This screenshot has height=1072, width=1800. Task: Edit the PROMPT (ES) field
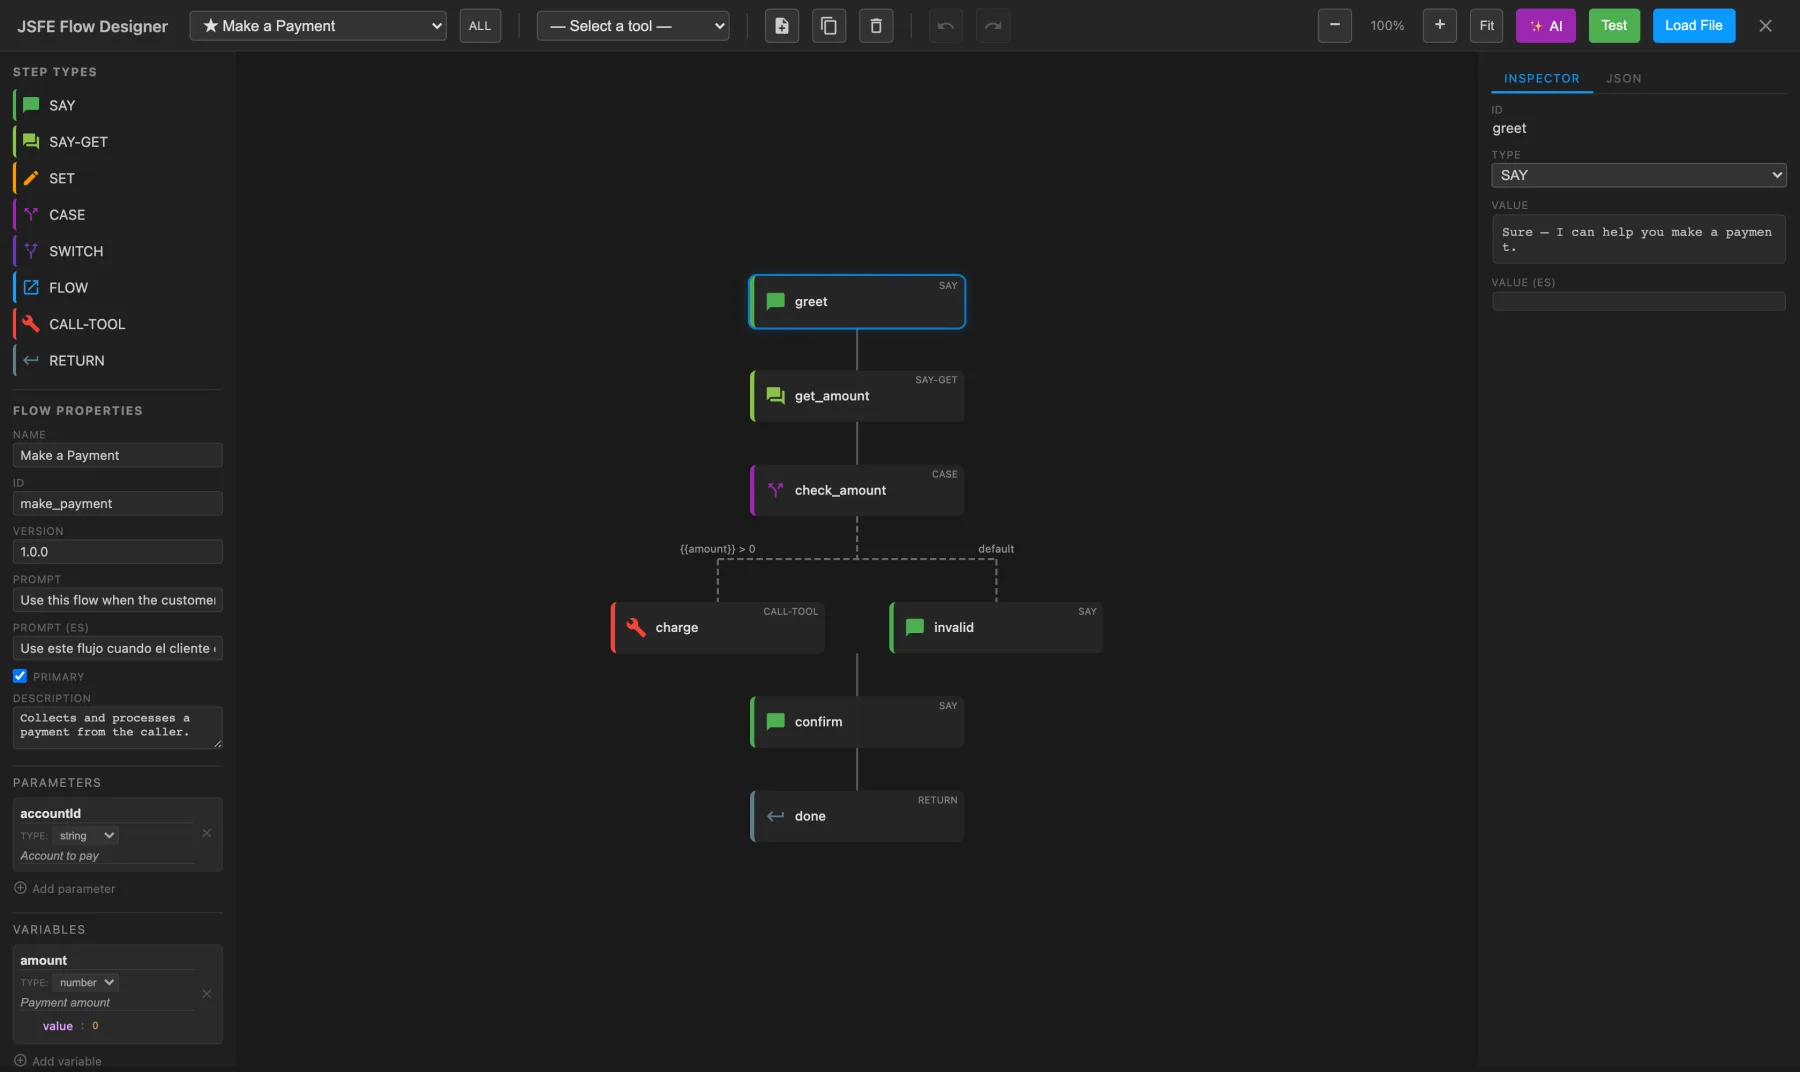coord(117,648)
